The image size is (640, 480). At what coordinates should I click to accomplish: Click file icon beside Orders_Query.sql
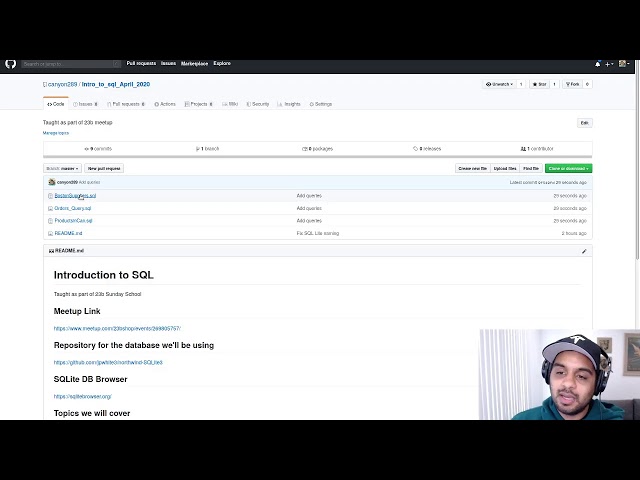[x=51, y=208]
